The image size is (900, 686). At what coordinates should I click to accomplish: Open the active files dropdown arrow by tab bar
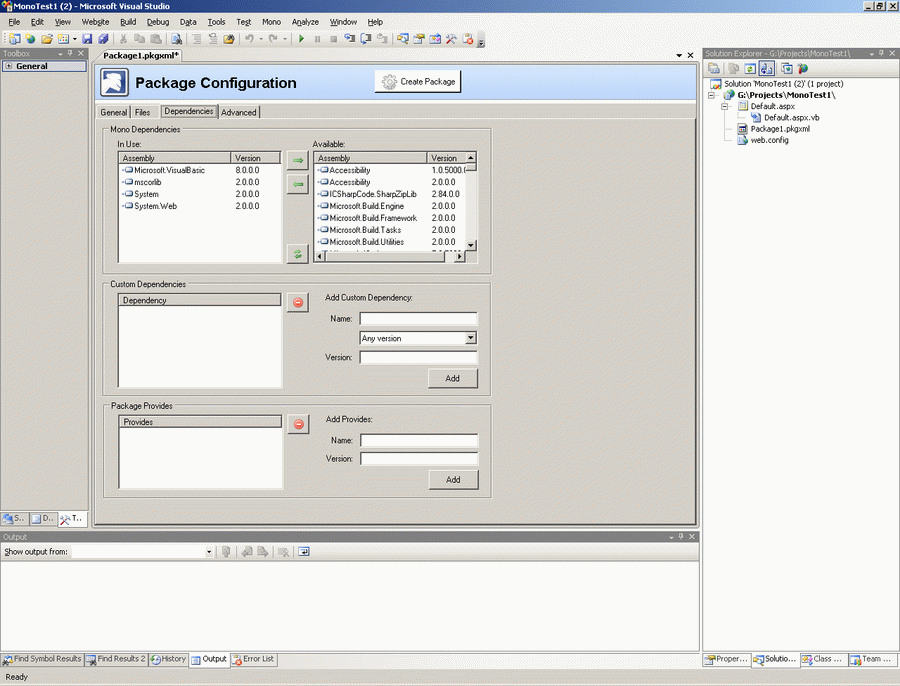pyautogui.click(x=679, y=55)
